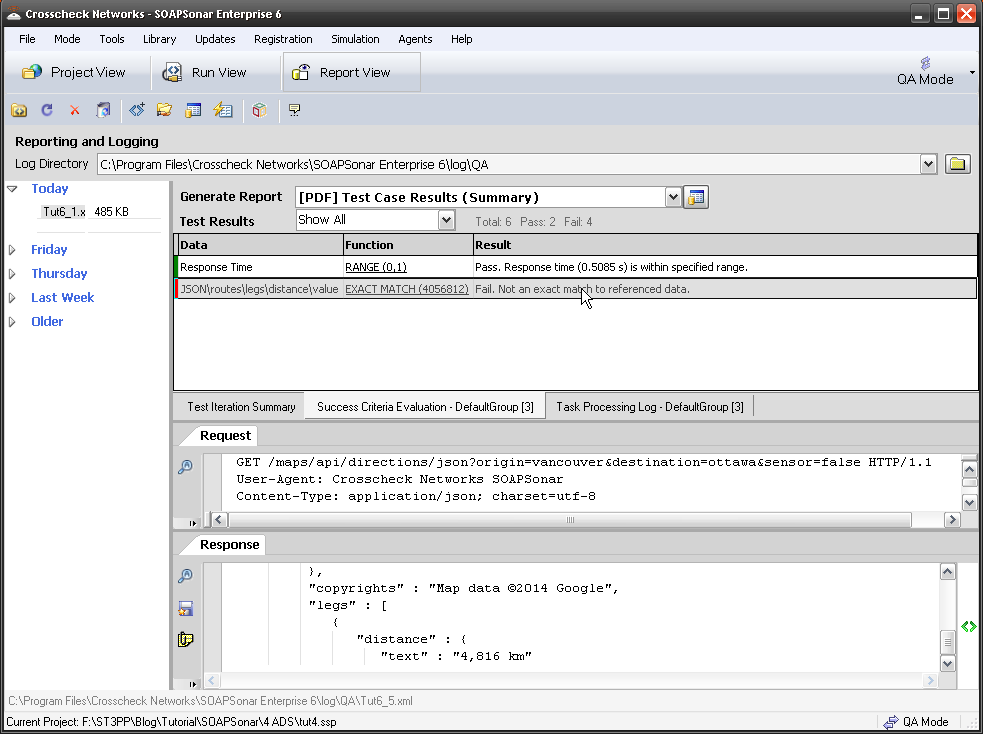Open the QA Mode selector in top right

(933, 72)
